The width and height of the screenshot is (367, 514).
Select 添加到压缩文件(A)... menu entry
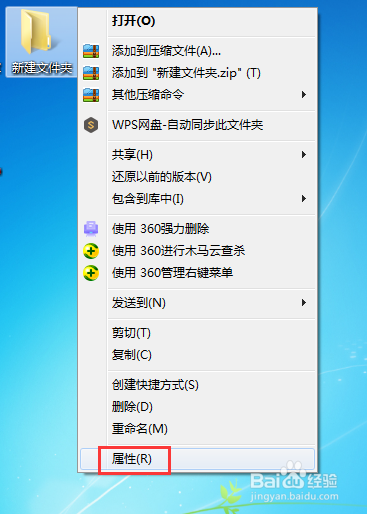198,51
